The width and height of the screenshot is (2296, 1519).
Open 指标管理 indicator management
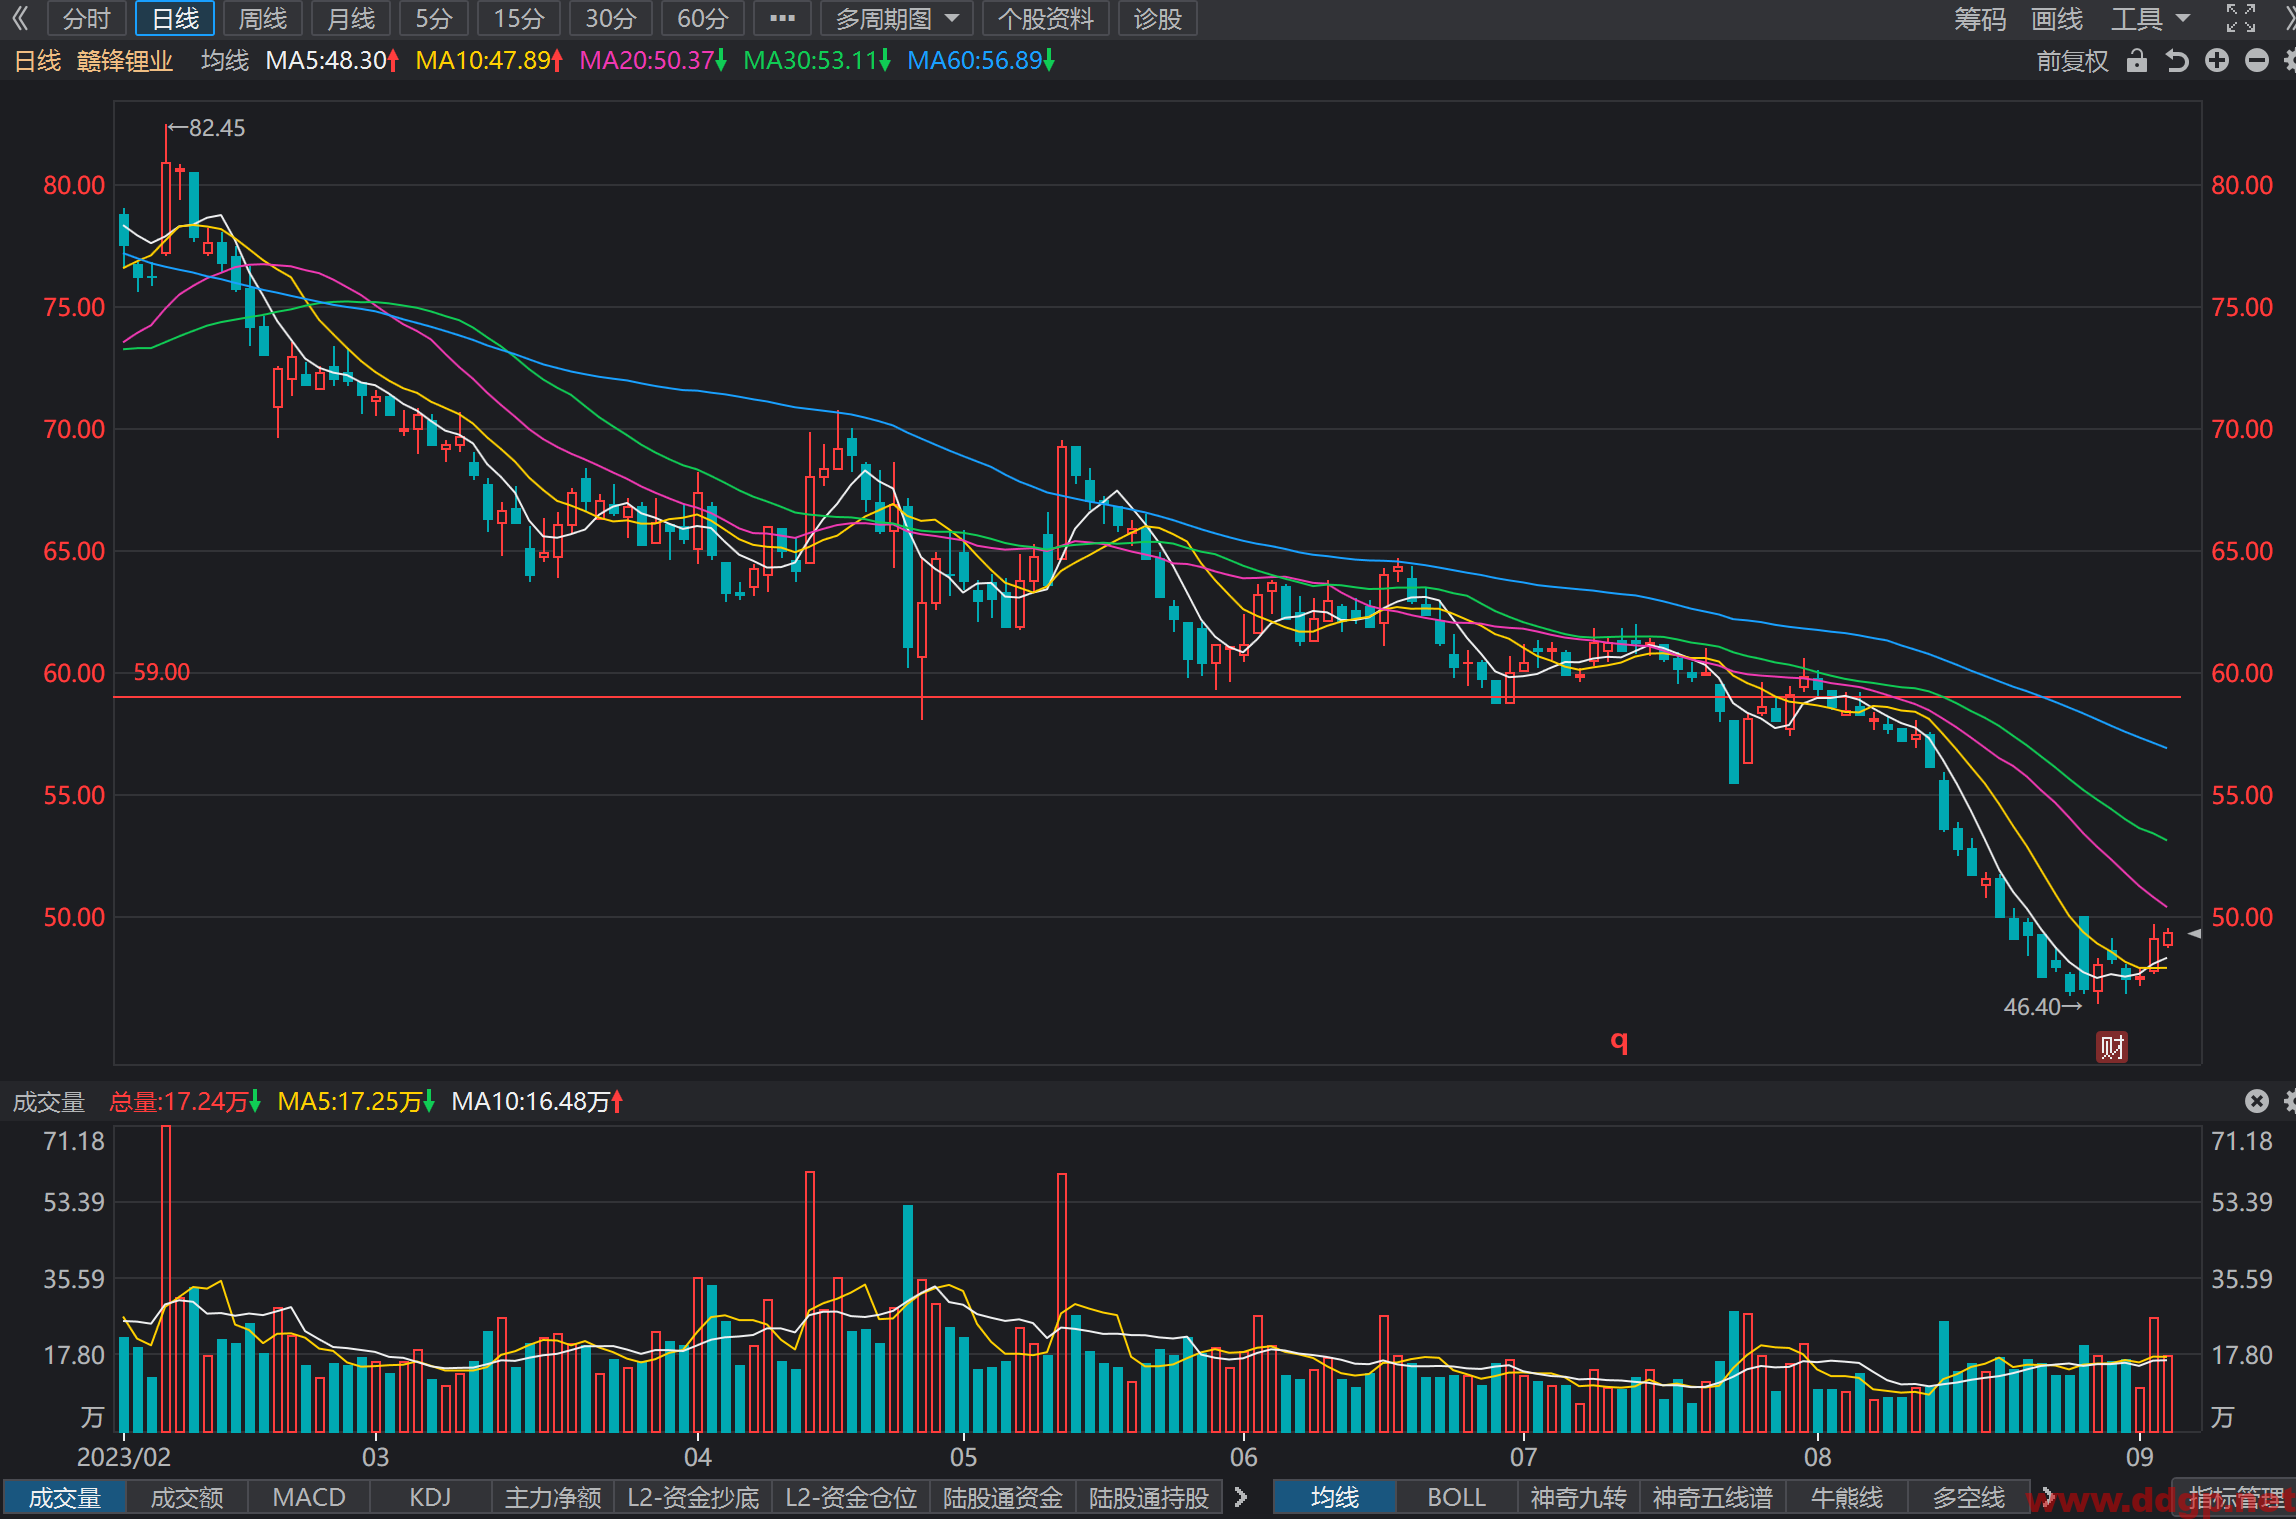(x=2237, y=1498)
